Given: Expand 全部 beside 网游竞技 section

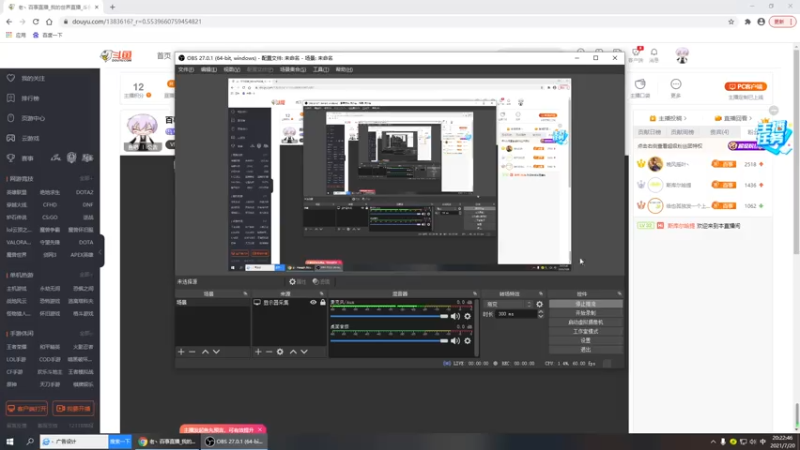Looking at the screenshot, I should (x=86, y=179).
